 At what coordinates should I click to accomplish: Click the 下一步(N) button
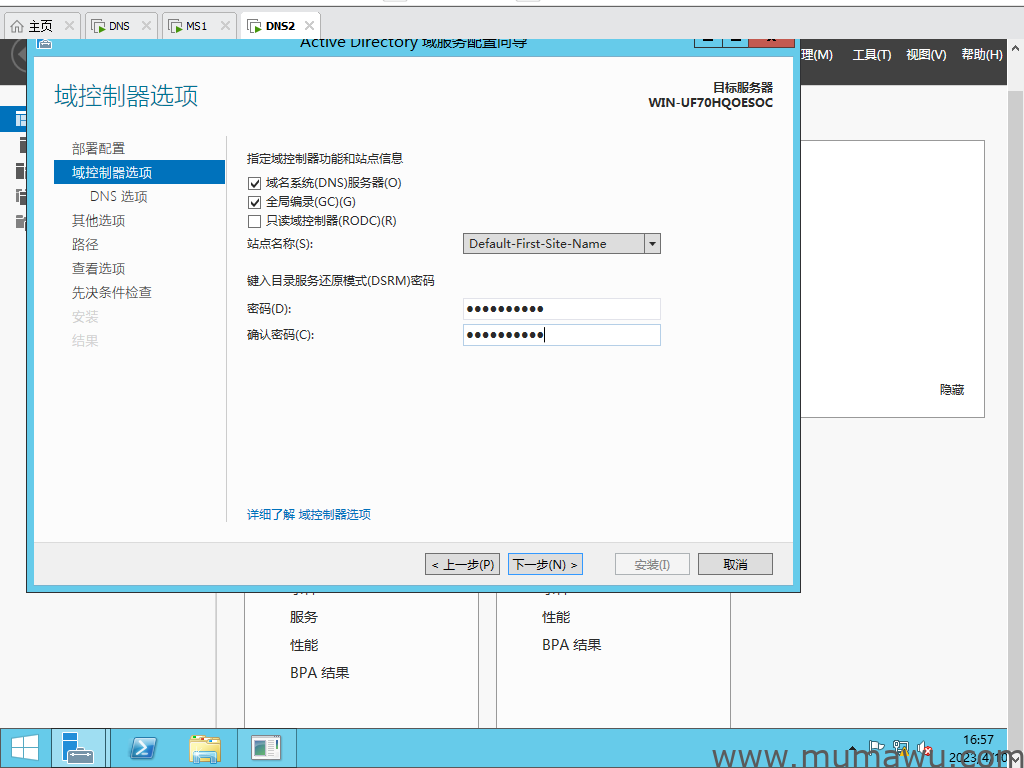545,565
